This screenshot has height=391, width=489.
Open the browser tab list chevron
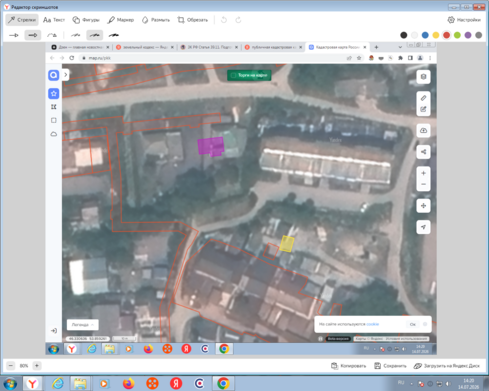coord(400,47)
